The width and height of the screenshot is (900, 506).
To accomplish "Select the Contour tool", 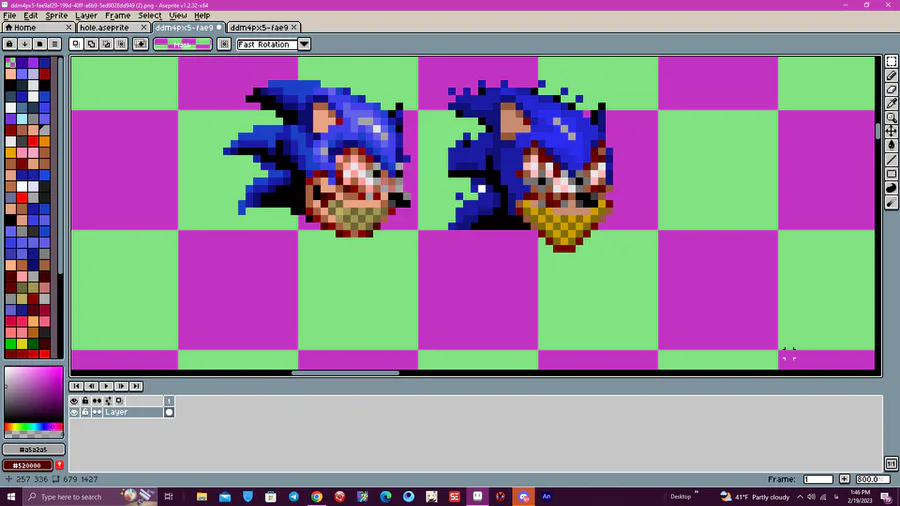I will tap(891, 188).
